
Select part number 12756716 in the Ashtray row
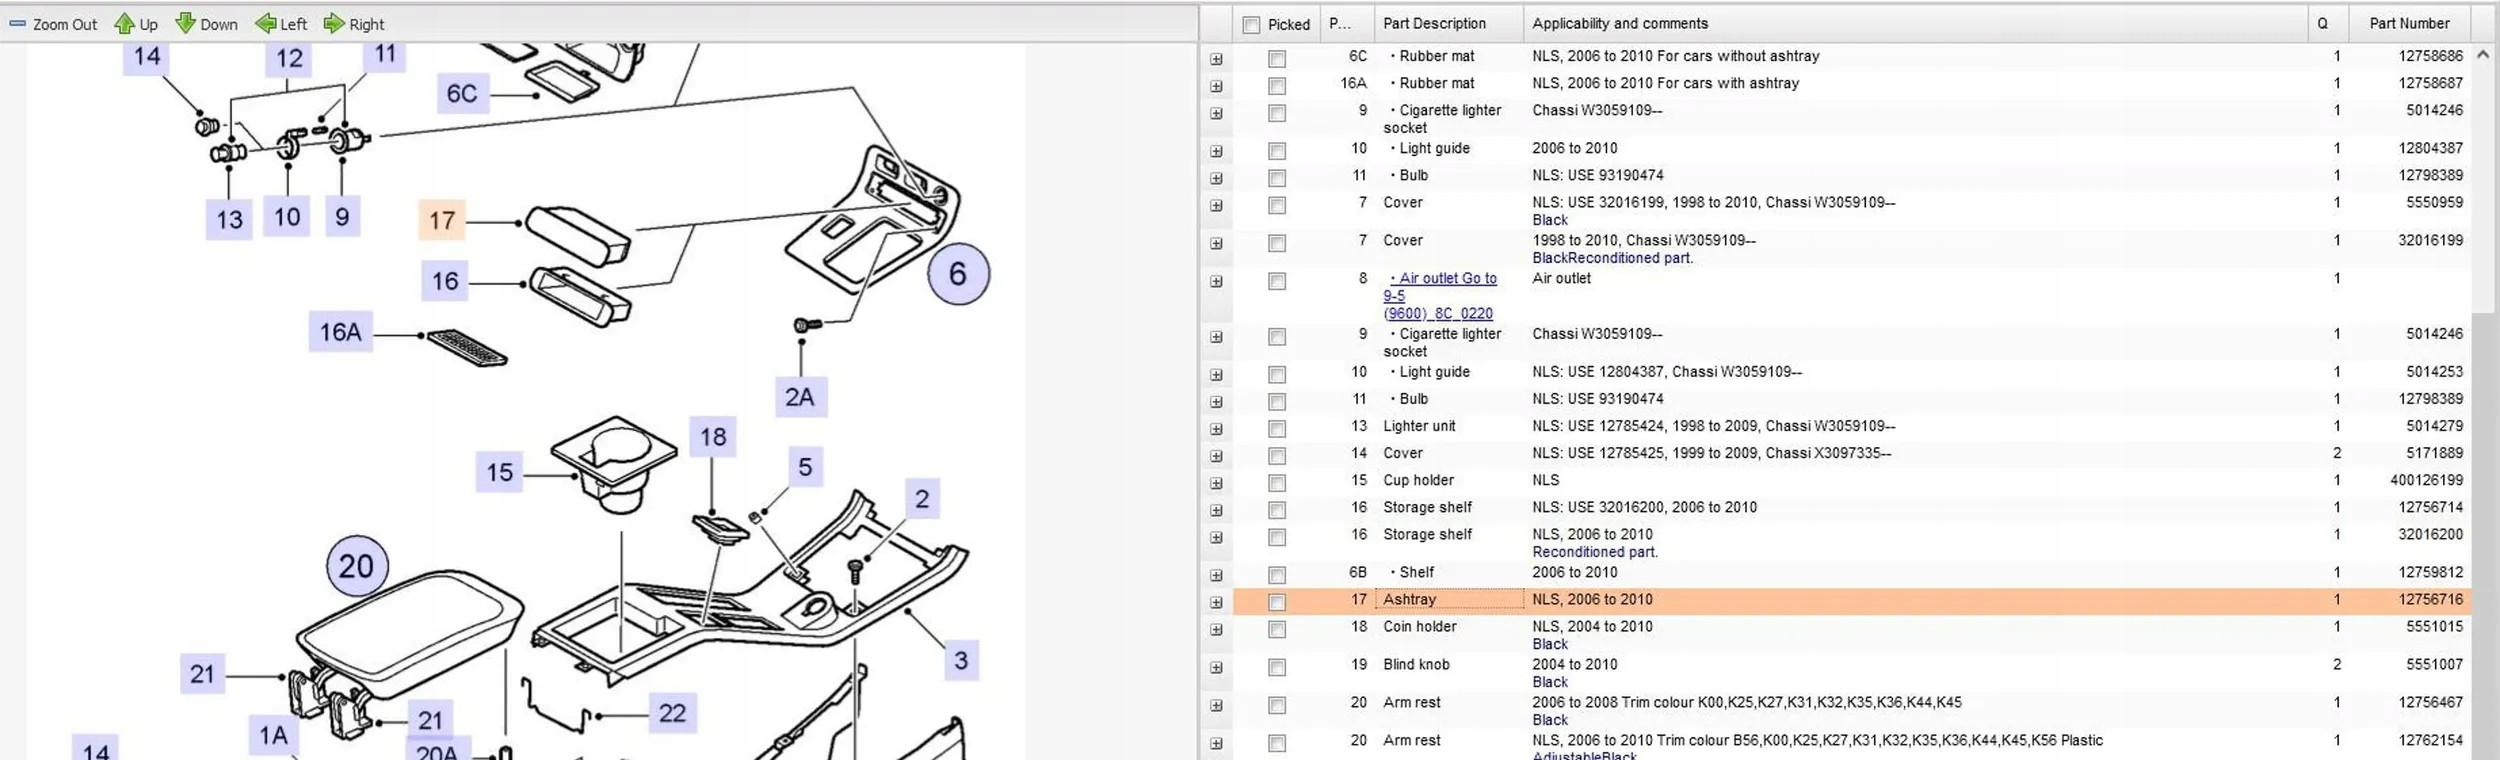click(x=2430, y=599)
